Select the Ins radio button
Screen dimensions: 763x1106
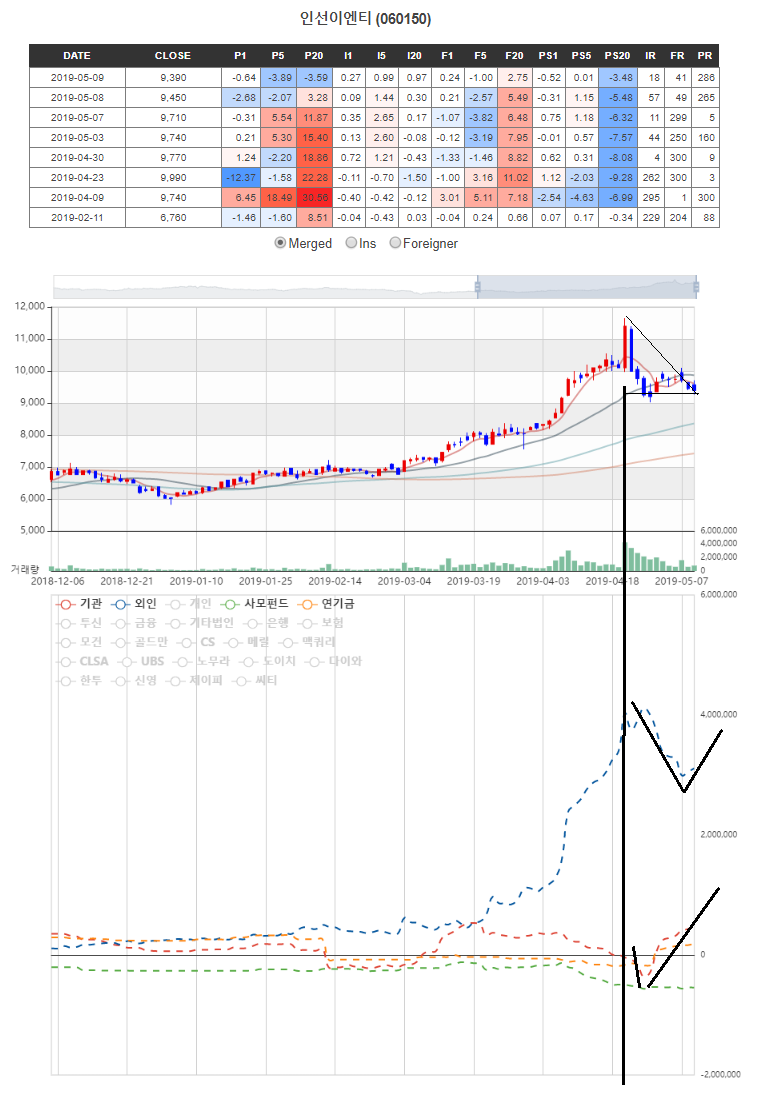pos(351,243)
